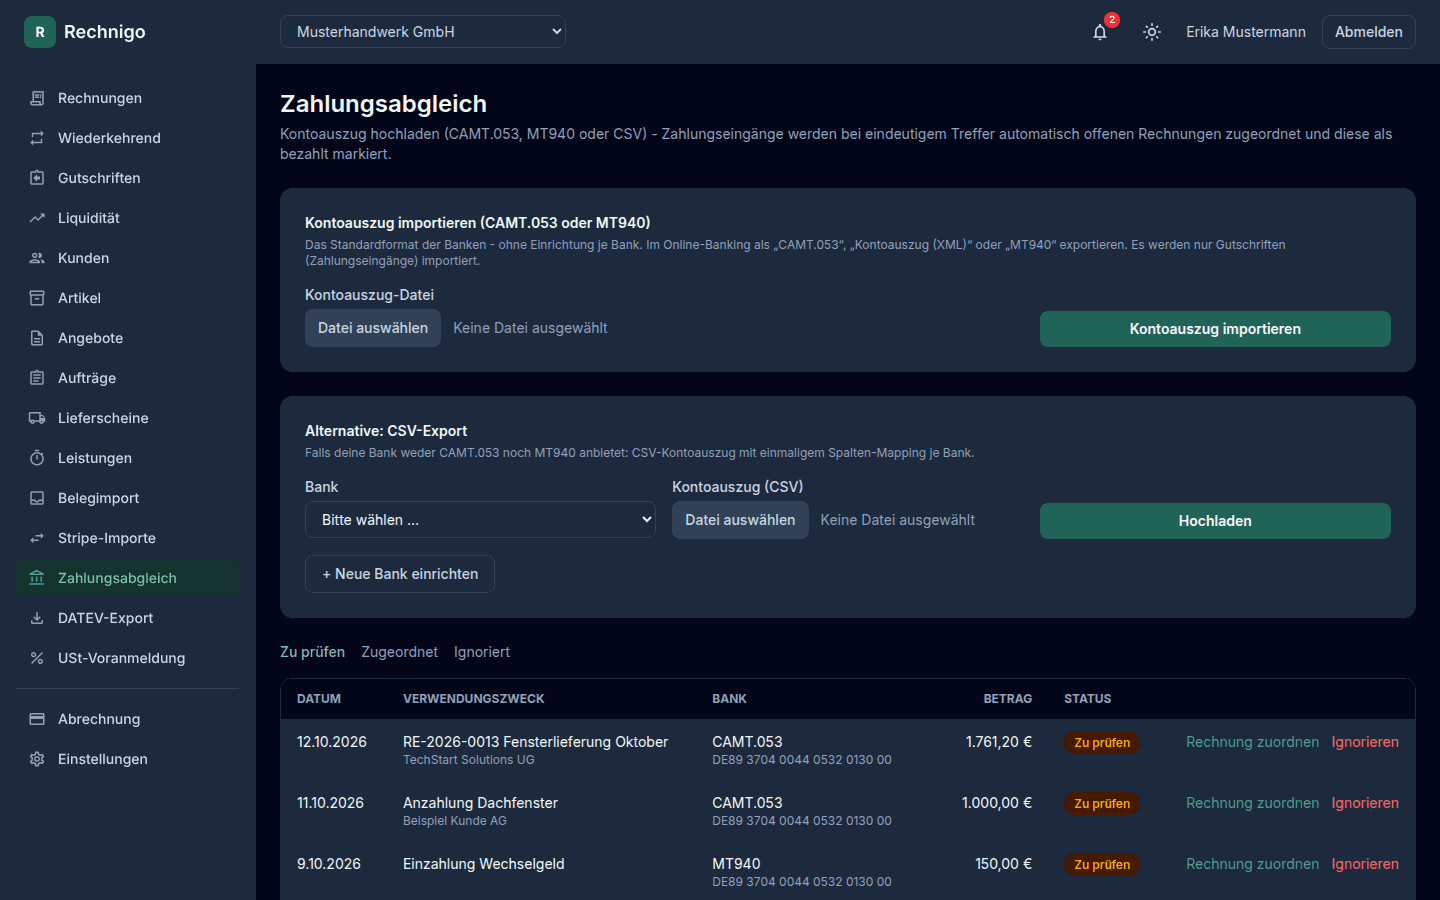This screenshot has height=900, width=1440.
Task: Open the Bank 'Bitte wählen' dropdown
Action: [x=480, y=520]
